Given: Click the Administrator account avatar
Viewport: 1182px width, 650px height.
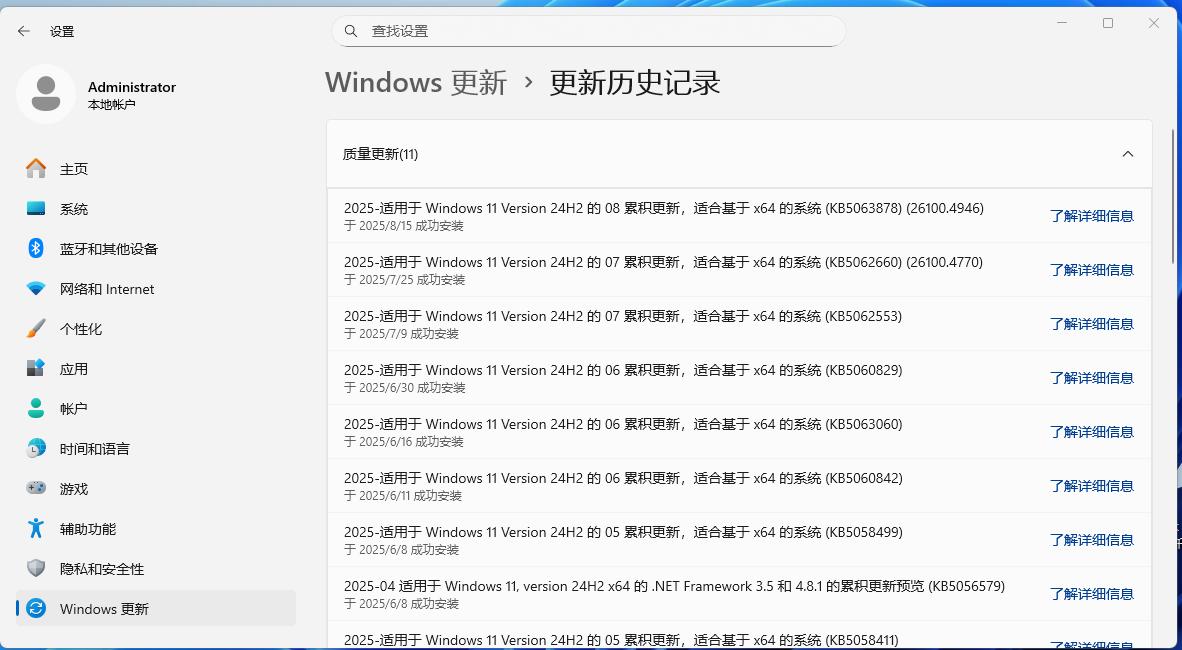Looking at the screenshot, I should point(46,94).
